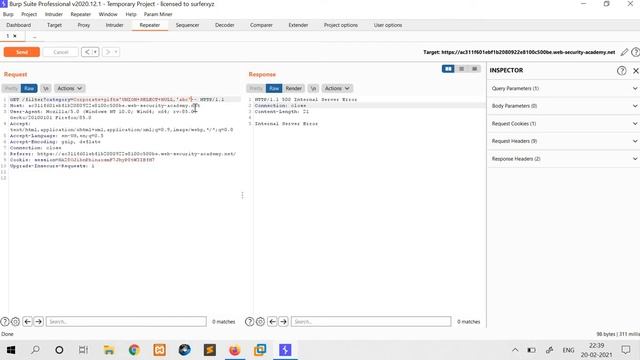Open Repeater help beside the target
Image resolution: width=640 pixels, height=360 pixels.
[635, 52]
